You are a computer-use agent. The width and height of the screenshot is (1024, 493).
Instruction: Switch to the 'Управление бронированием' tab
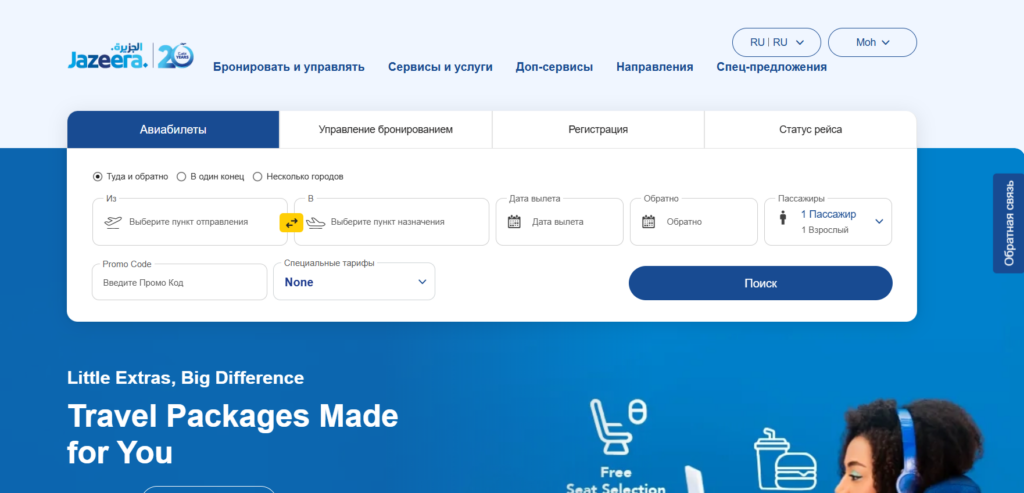point(385,130)
